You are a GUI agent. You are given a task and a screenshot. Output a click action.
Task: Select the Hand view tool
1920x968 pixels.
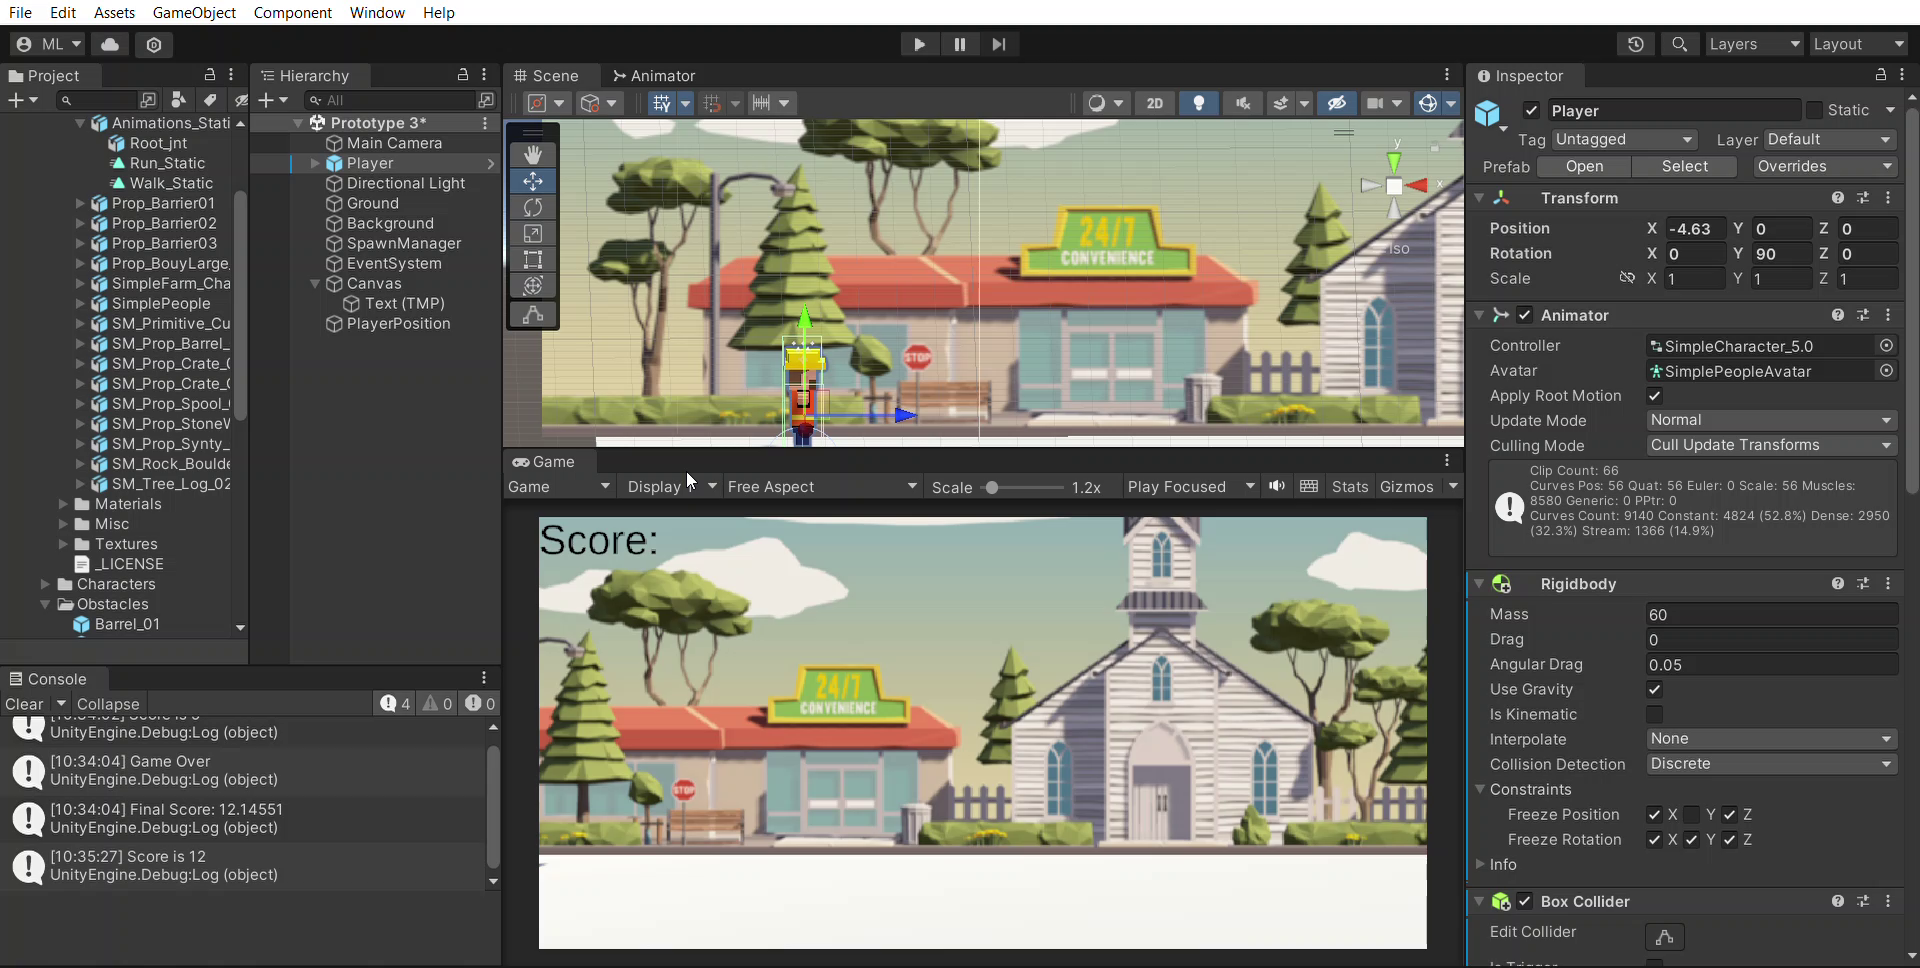[x=533, y=155]
